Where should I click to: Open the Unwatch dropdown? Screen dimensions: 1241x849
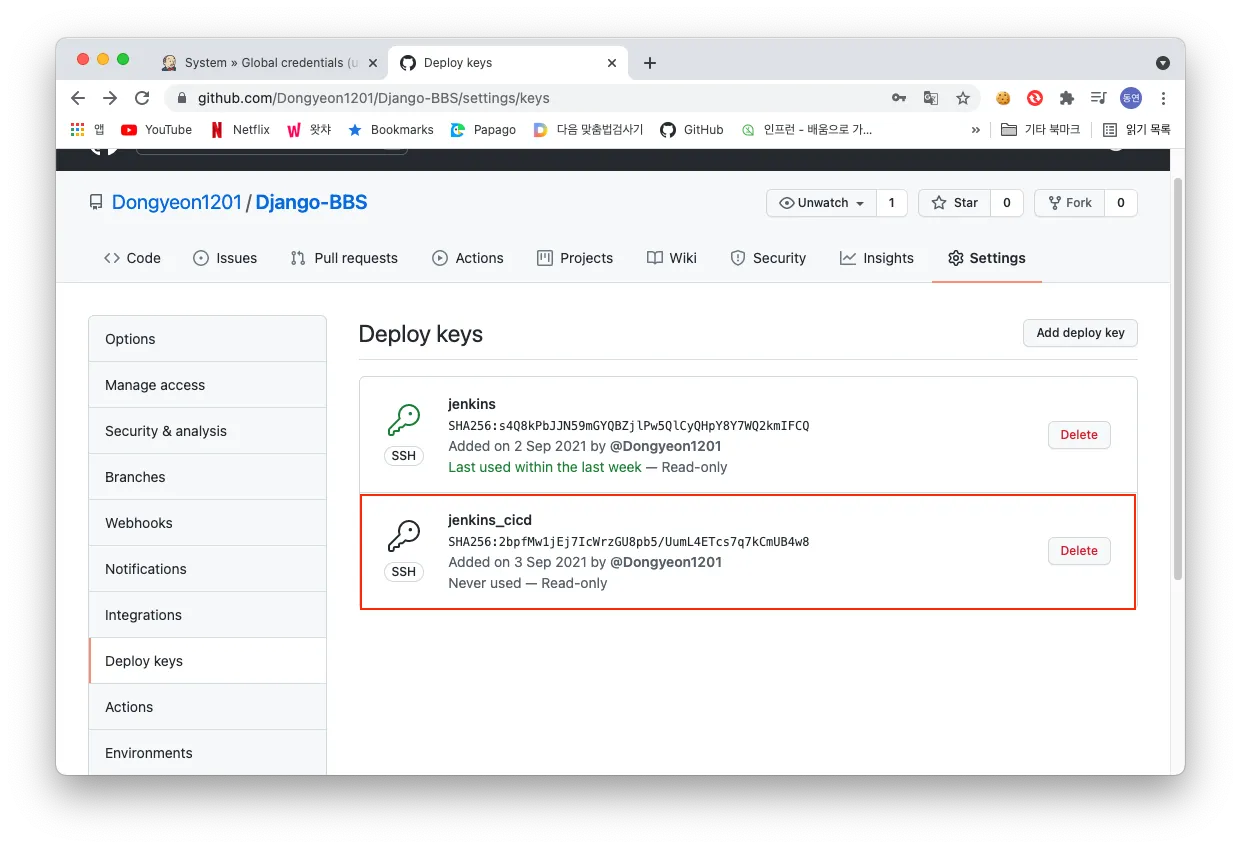821,203
